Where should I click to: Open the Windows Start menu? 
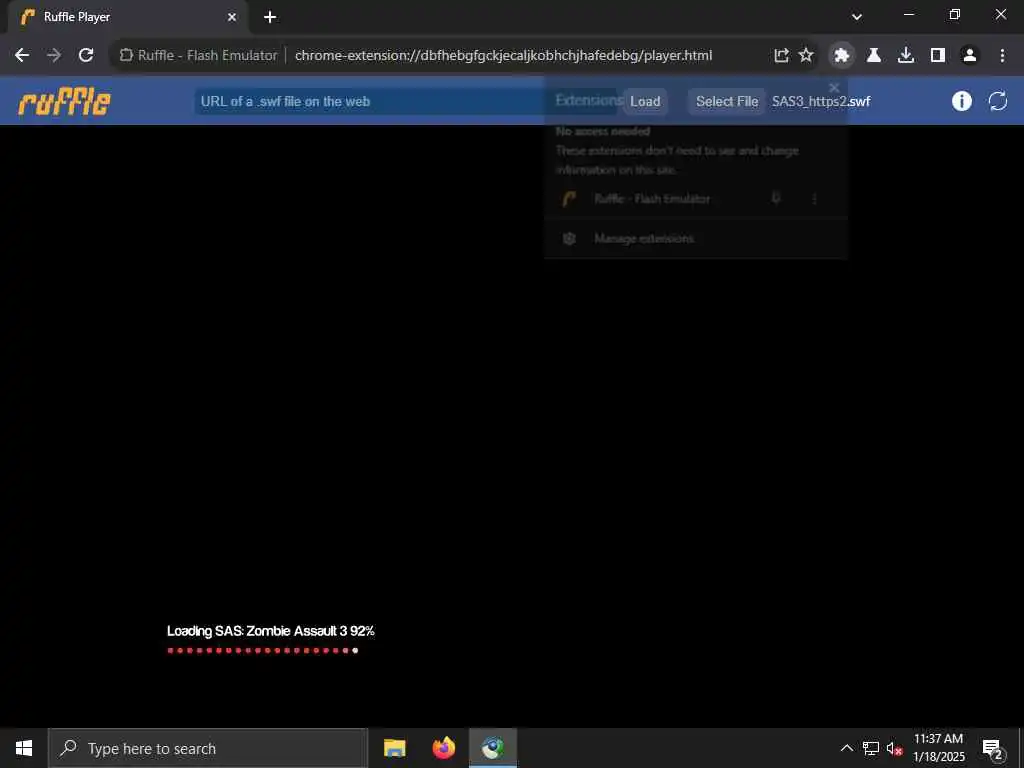click(x=24, y=748)
